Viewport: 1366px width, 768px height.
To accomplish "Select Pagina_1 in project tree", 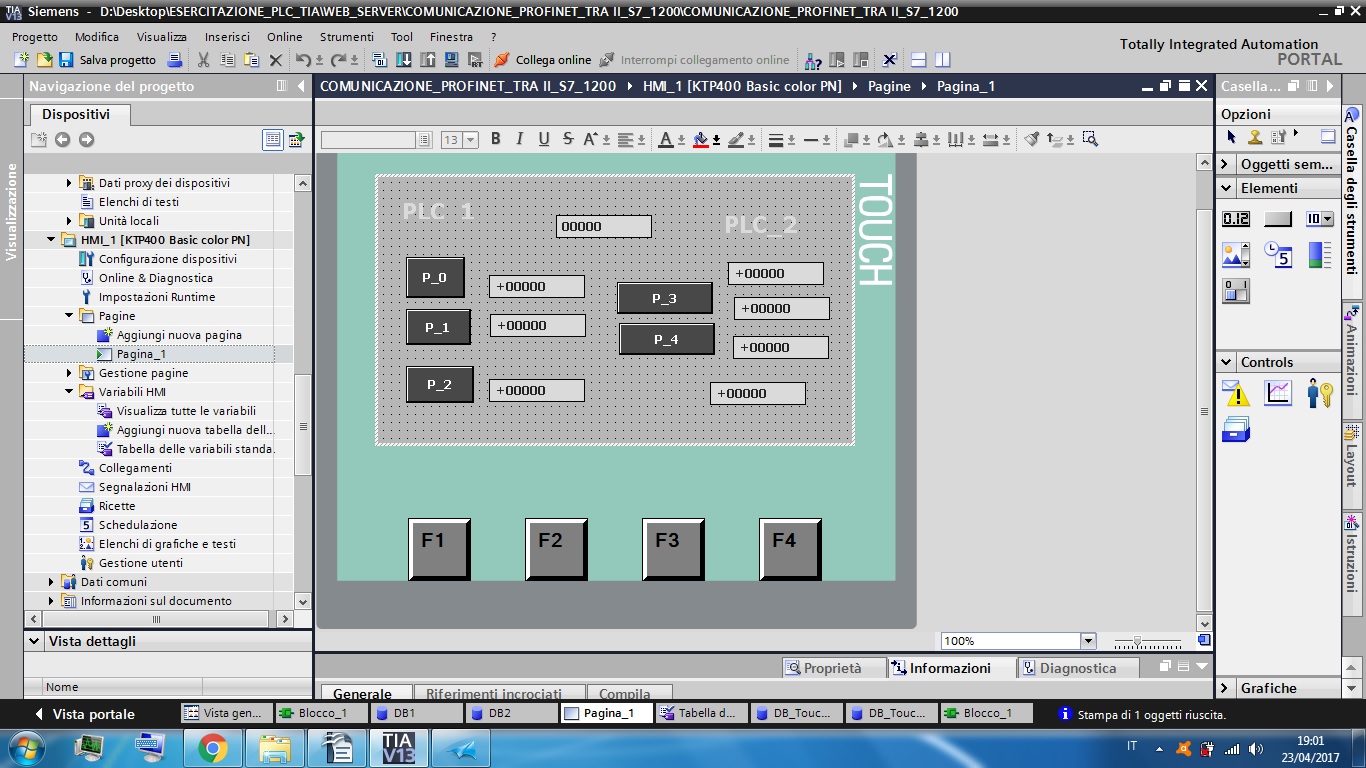I will (x=141, y=354).
